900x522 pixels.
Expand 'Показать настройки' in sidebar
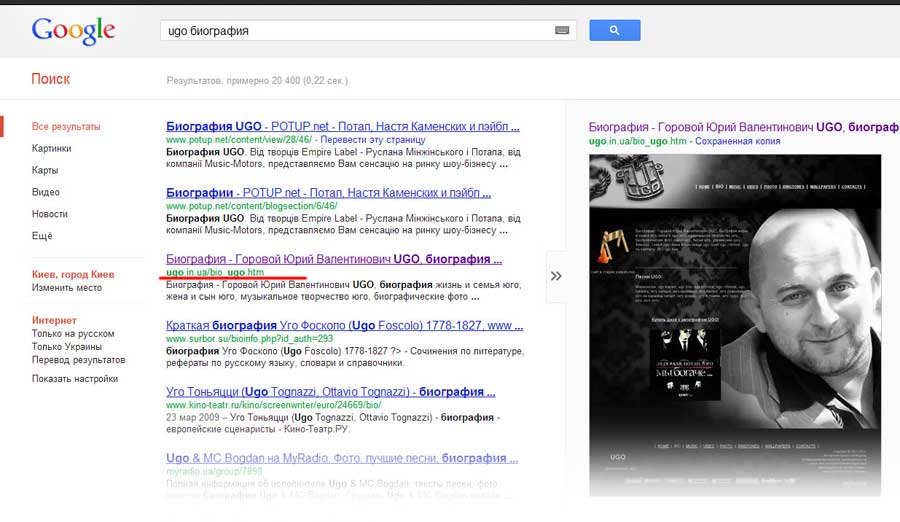coord(75,379)
